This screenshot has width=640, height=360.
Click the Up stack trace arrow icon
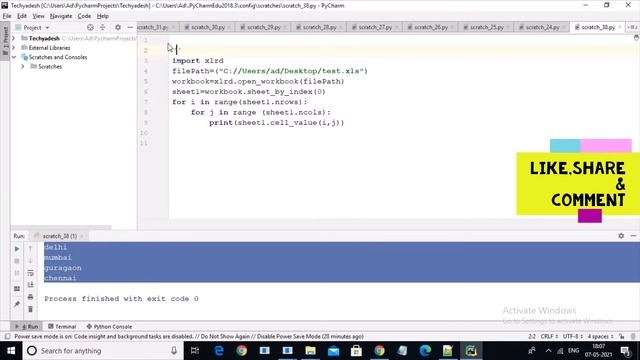pyautogui.click(x=30, y=248)
